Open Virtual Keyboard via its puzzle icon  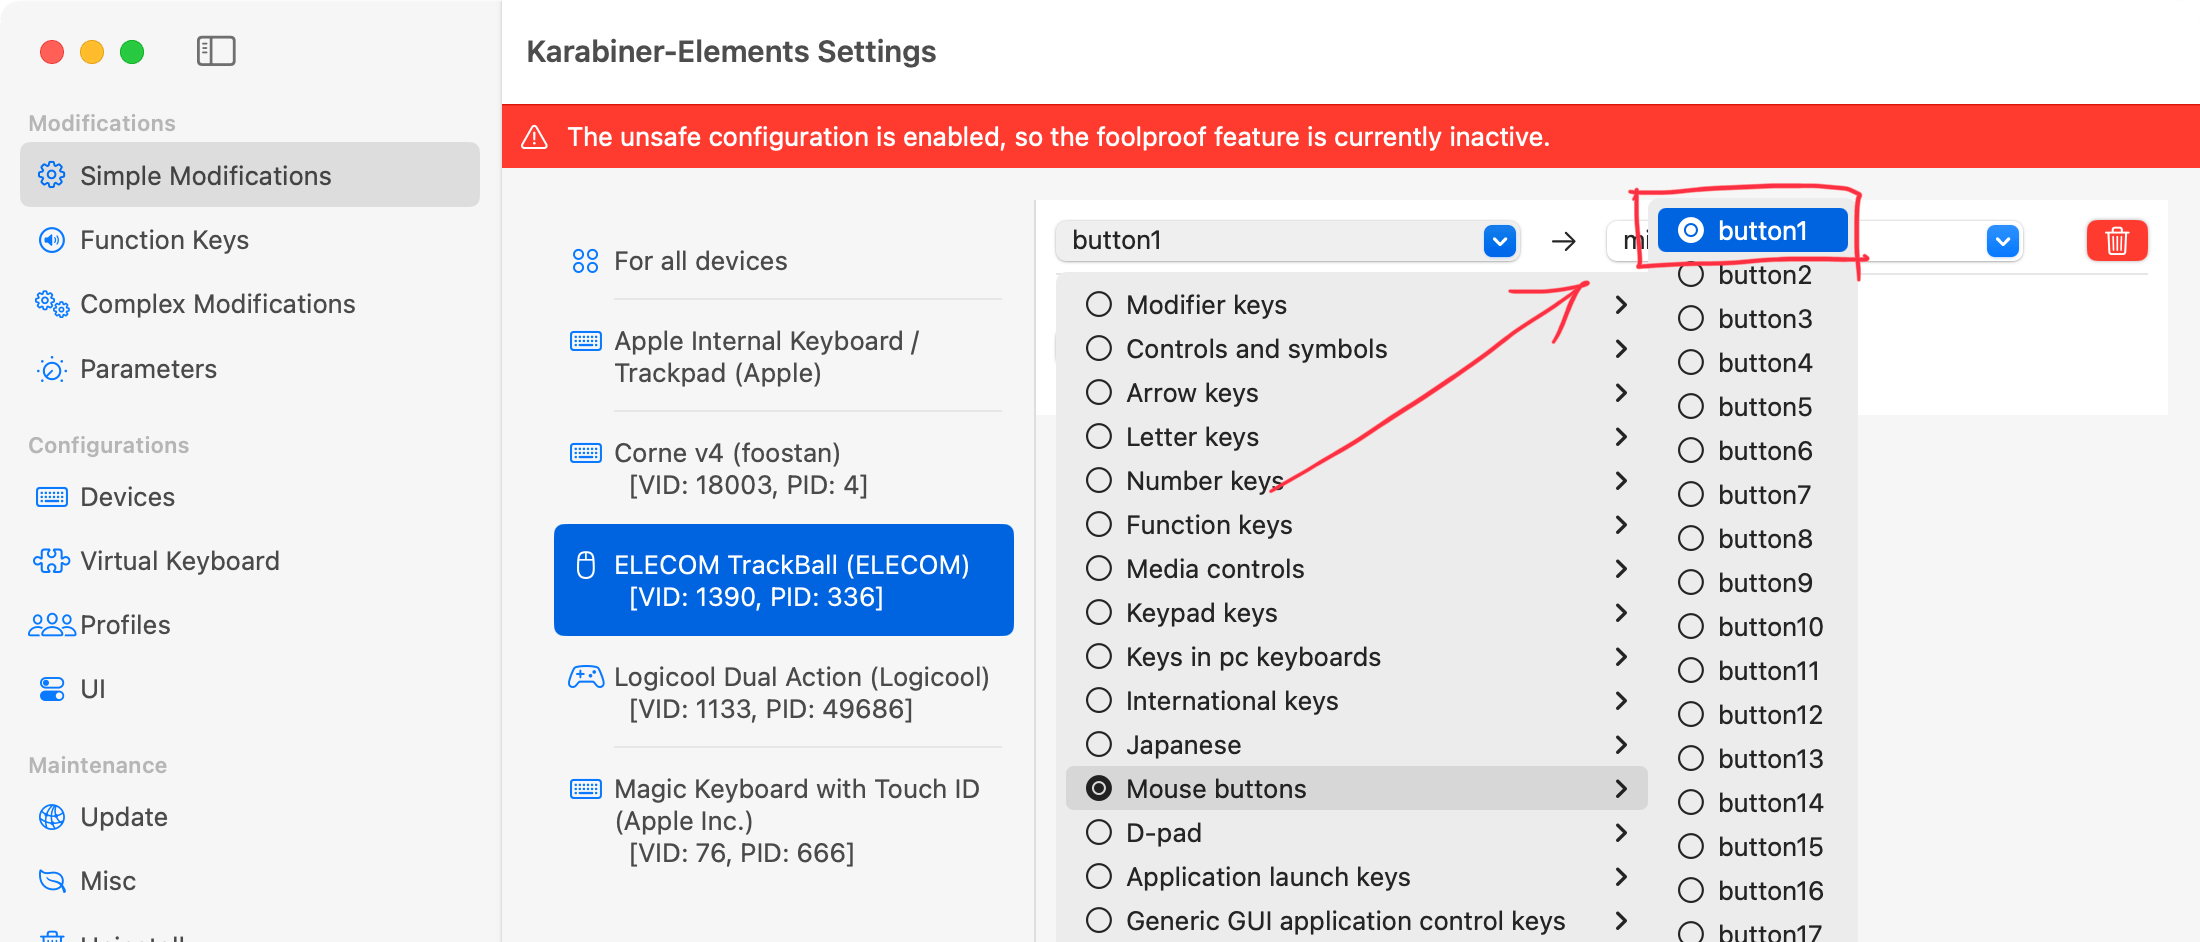click(x=52, y=561)
